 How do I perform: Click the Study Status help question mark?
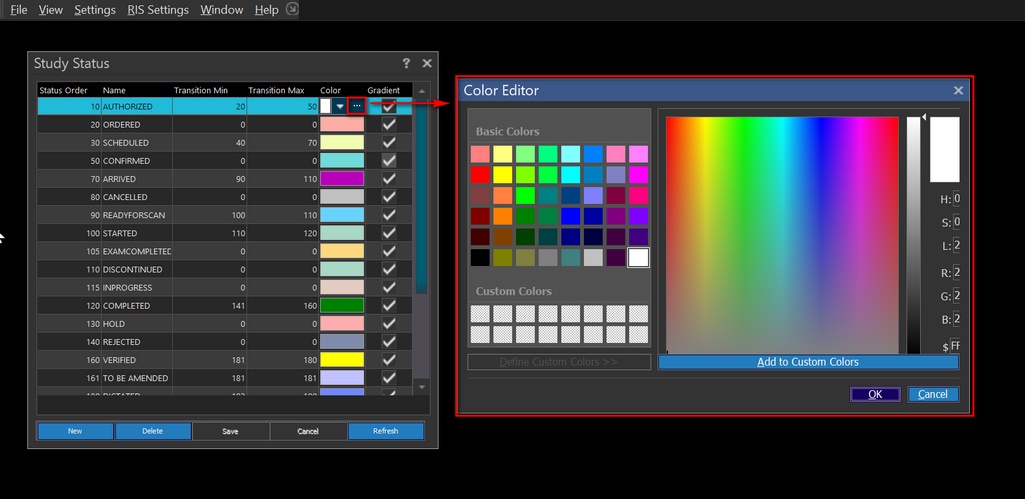pos(406,63)
